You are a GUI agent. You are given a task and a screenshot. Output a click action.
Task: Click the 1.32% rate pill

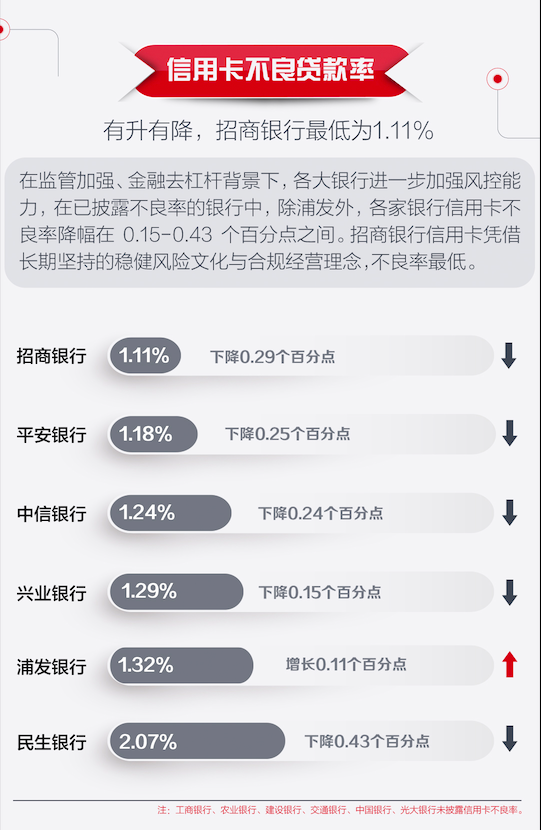[181, 665]
